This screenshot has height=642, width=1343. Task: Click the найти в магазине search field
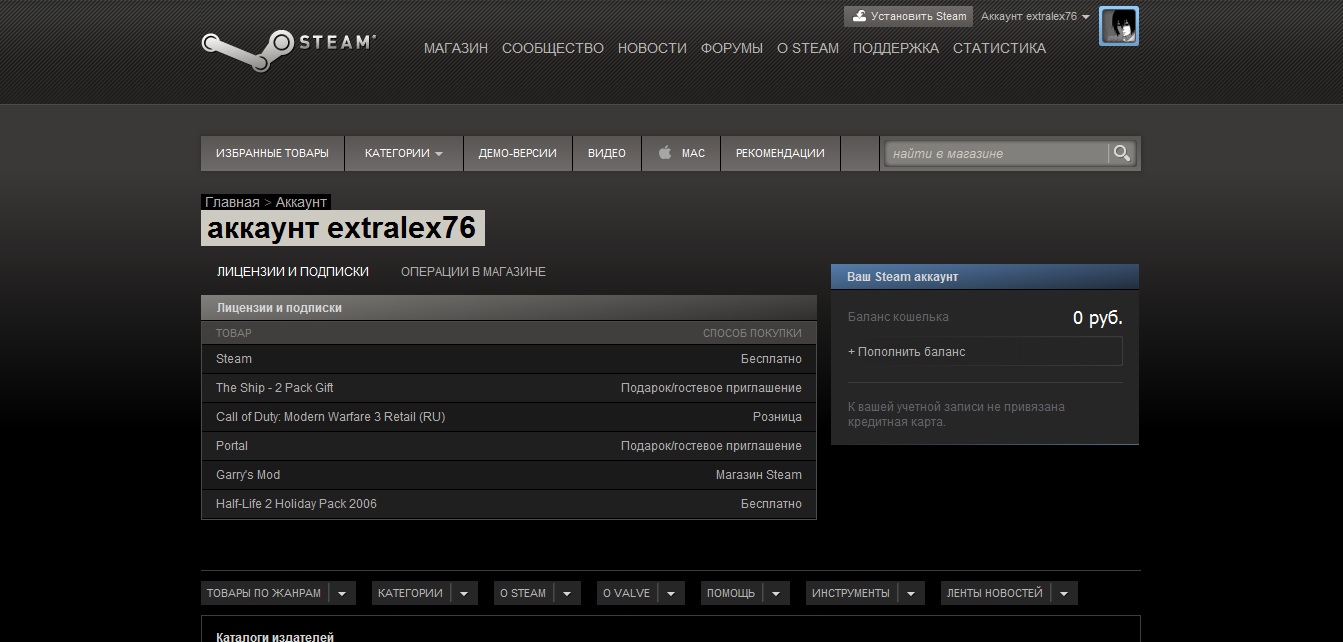(x=997, y=153)
